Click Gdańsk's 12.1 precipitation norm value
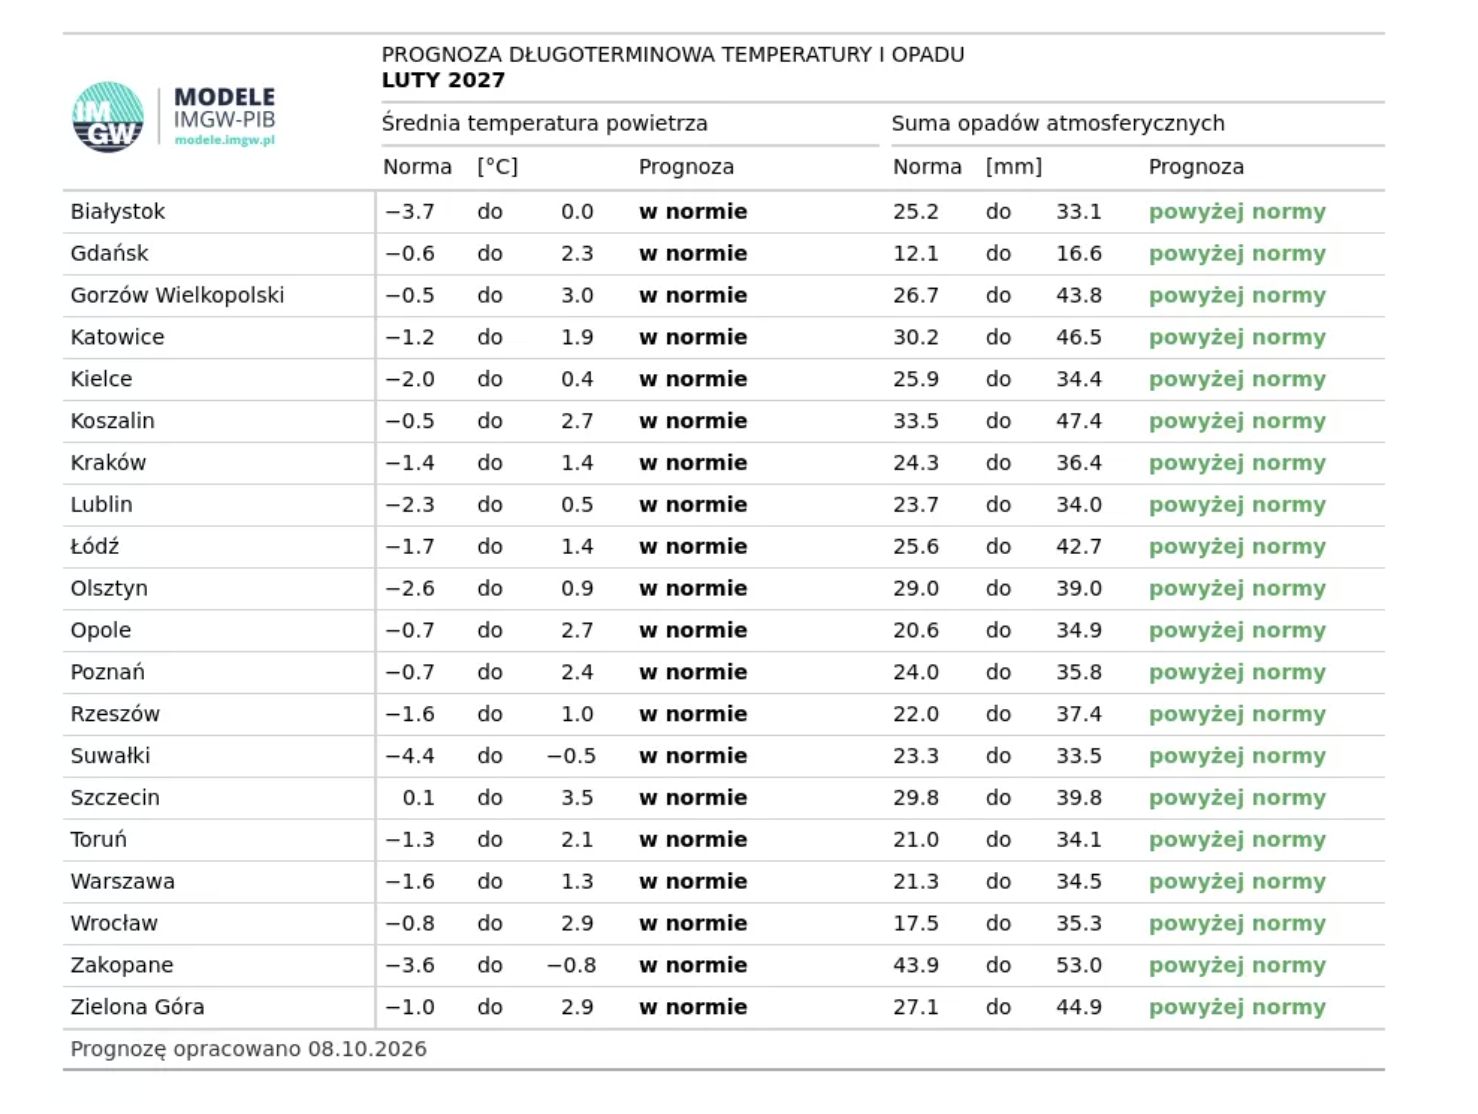The image size is (1478, 1114). pos(916,254)
